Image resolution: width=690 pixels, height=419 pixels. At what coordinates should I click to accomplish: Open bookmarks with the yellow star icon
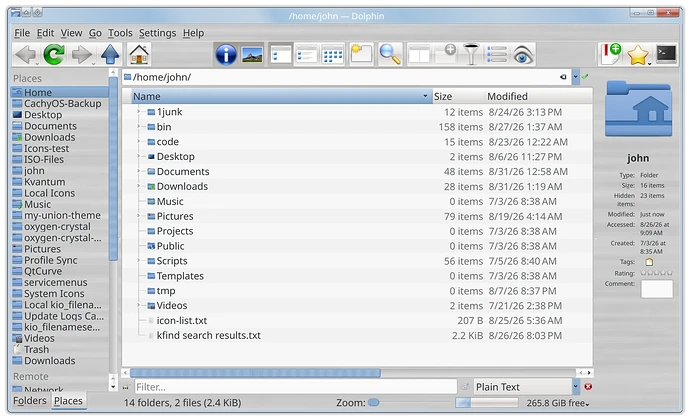[638, 55]
